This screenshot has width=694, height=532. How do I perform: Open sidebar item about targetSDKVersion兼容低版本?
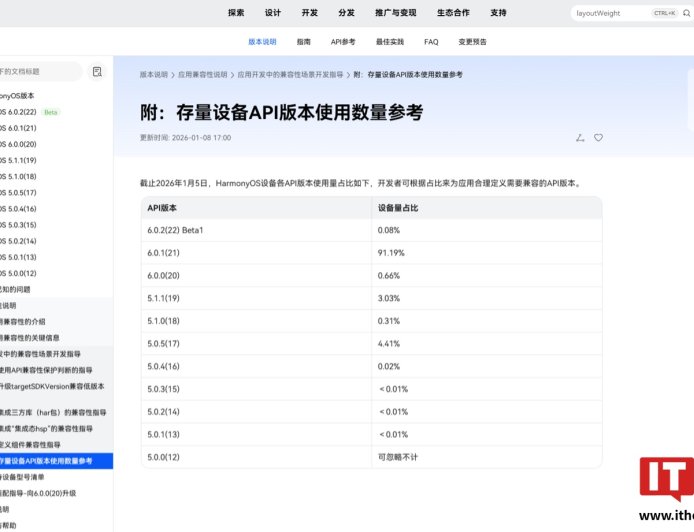click(x=52, y=386)
